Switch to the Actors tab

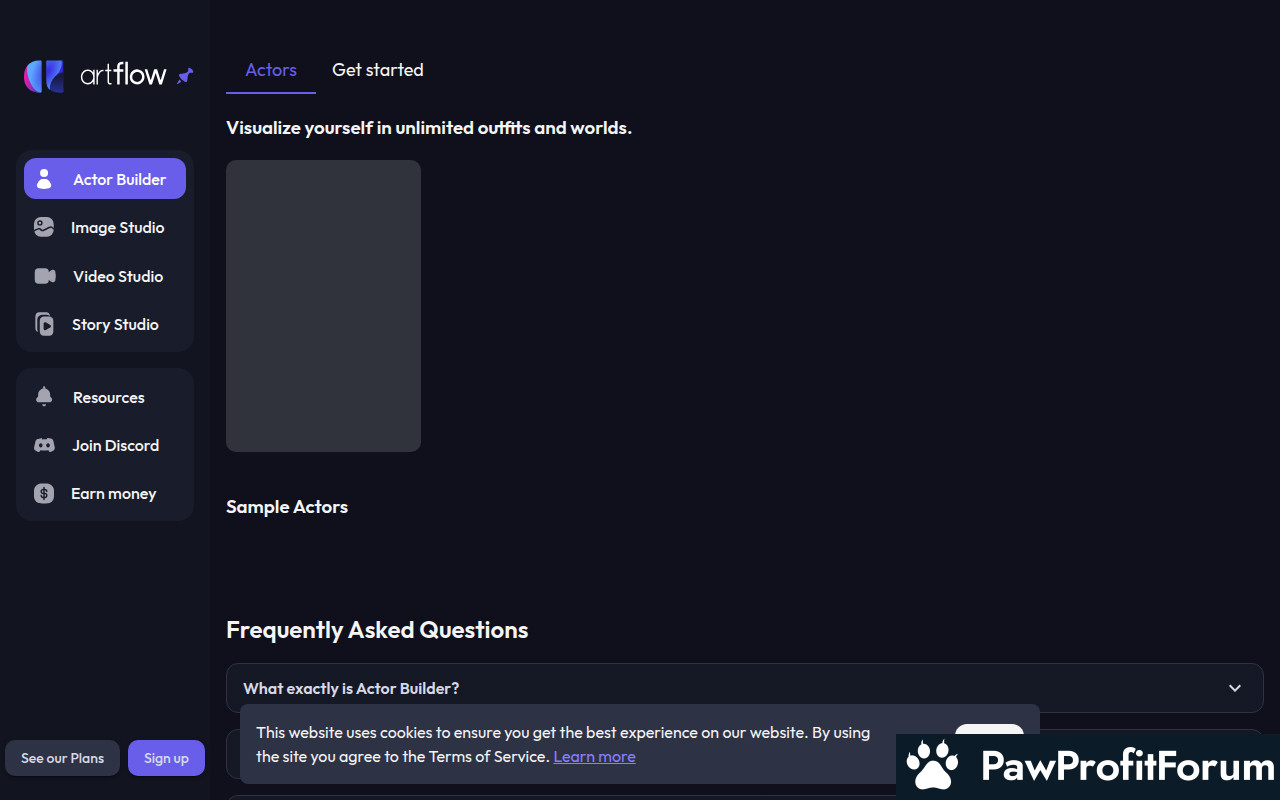click(x=271, y=70)
